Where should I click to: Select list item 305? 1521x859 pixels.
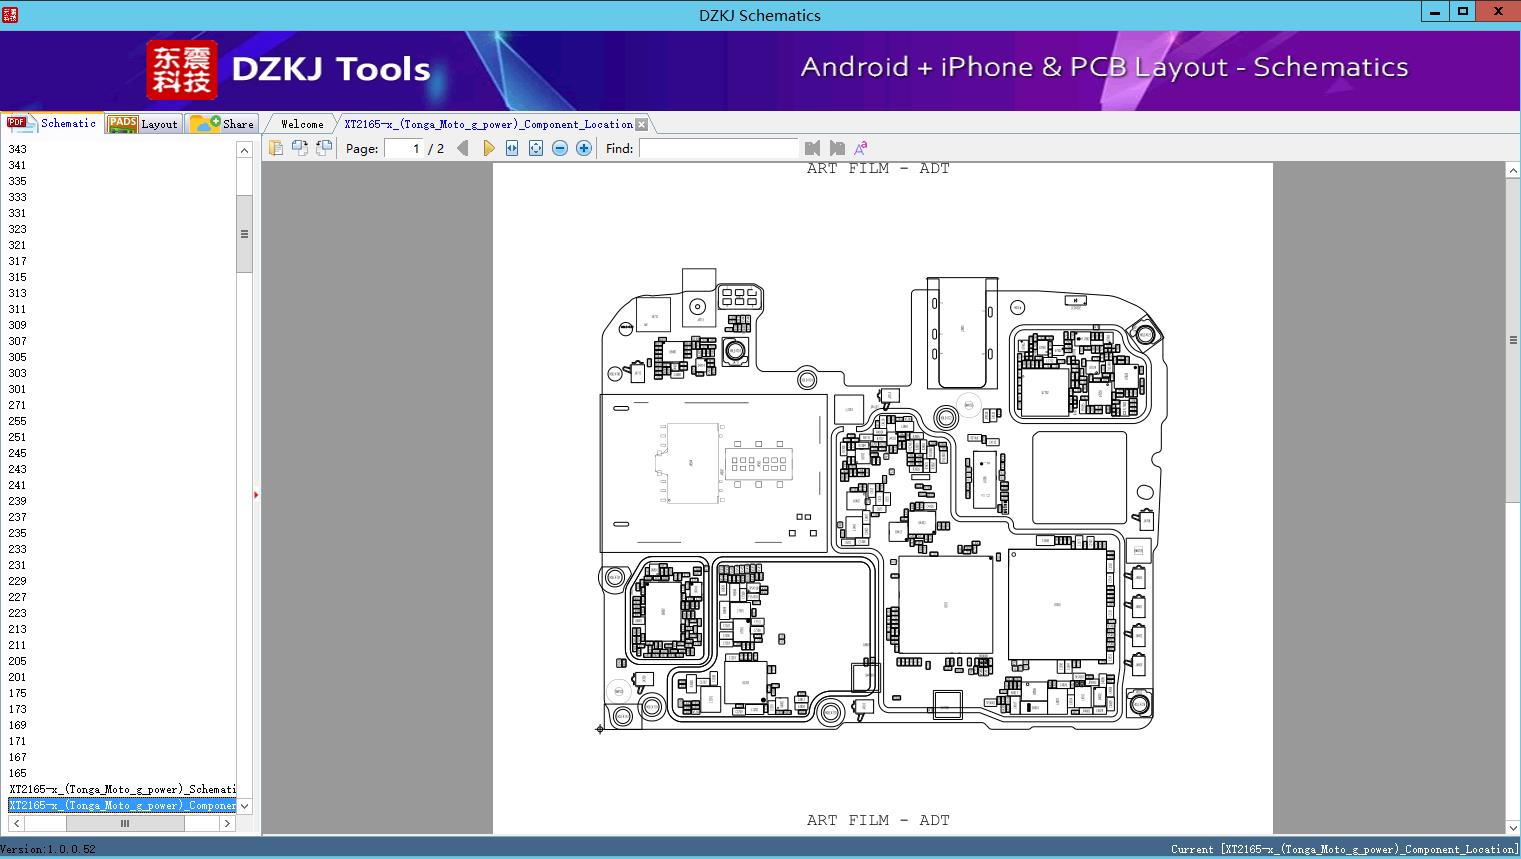pyautogui.click(x=17, y=357)
